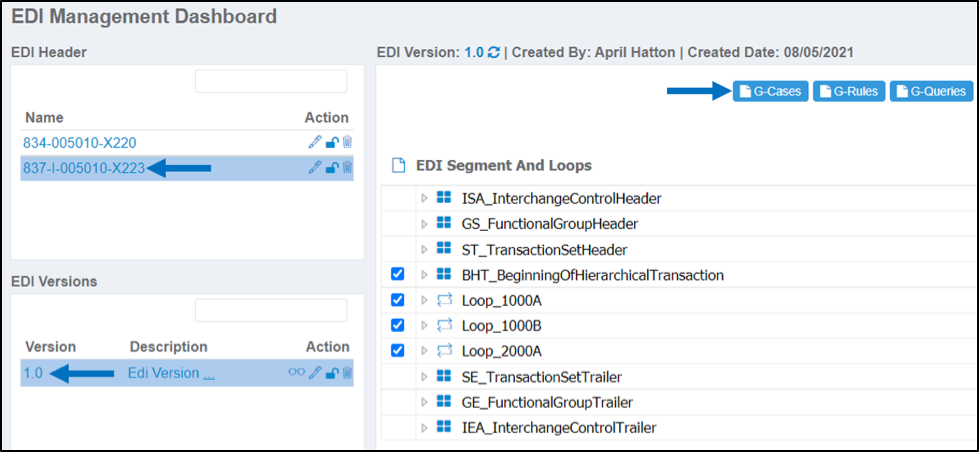Focus the EDI Header search field
Viewport: 979px width, 452px height.
coord(271,81)
